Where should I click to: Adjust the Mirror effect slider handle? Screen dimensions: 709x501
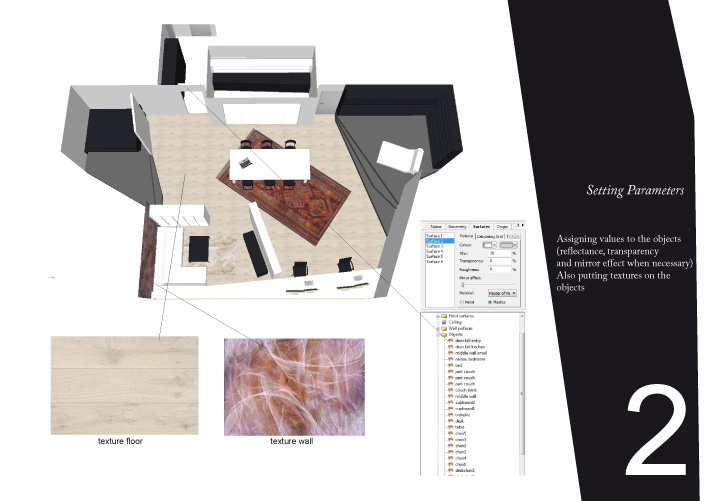click(463, 284)
